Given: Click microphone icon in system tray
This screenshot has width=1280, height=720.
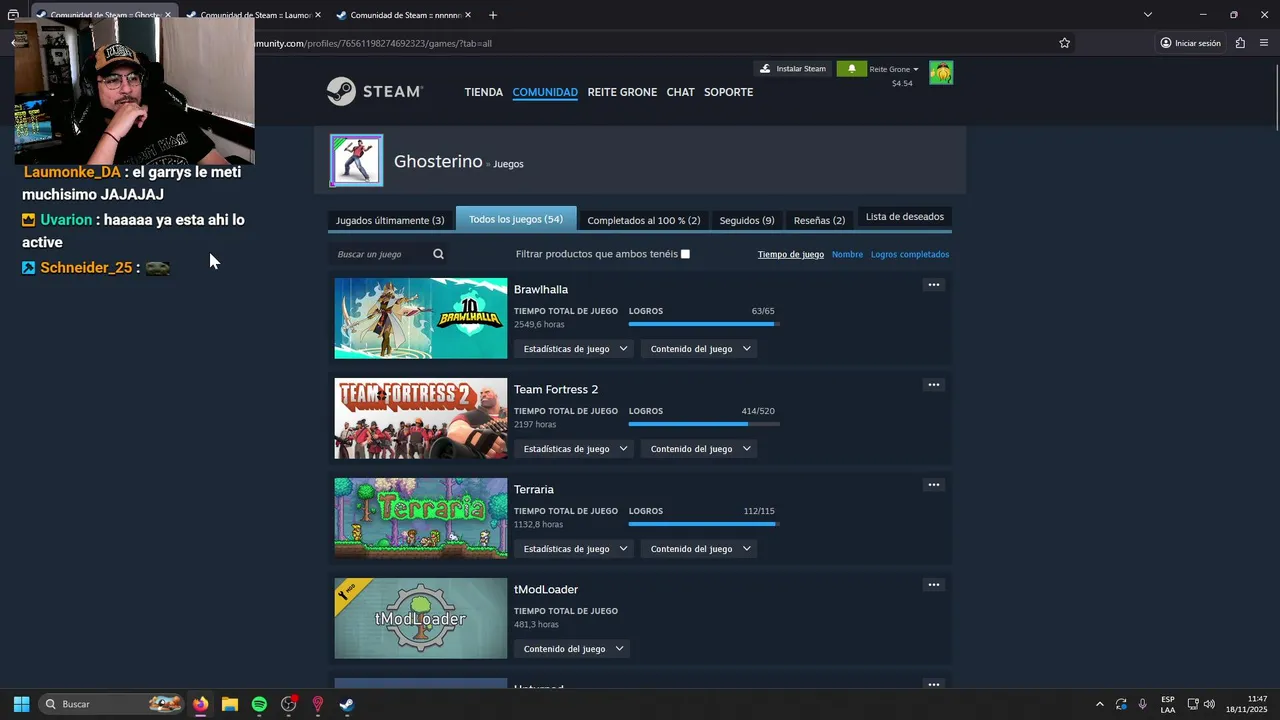Looking at the screenshot, I should (x=1143, y=704).
